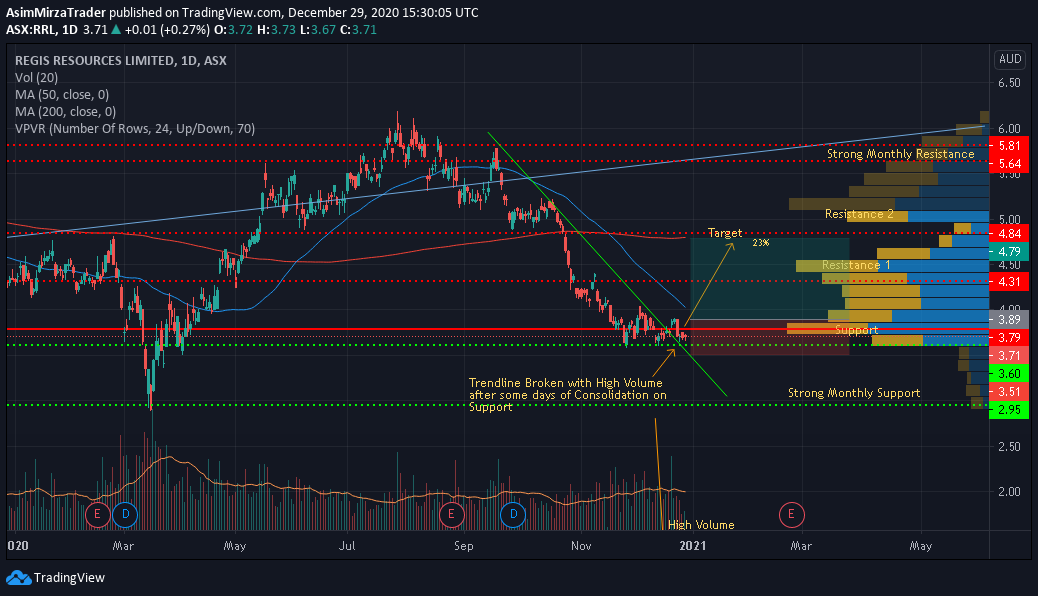Viewport: 1038px width, 596px height.
Task: Click the 2021 label on time axis
Action: (x=692, y=546)
